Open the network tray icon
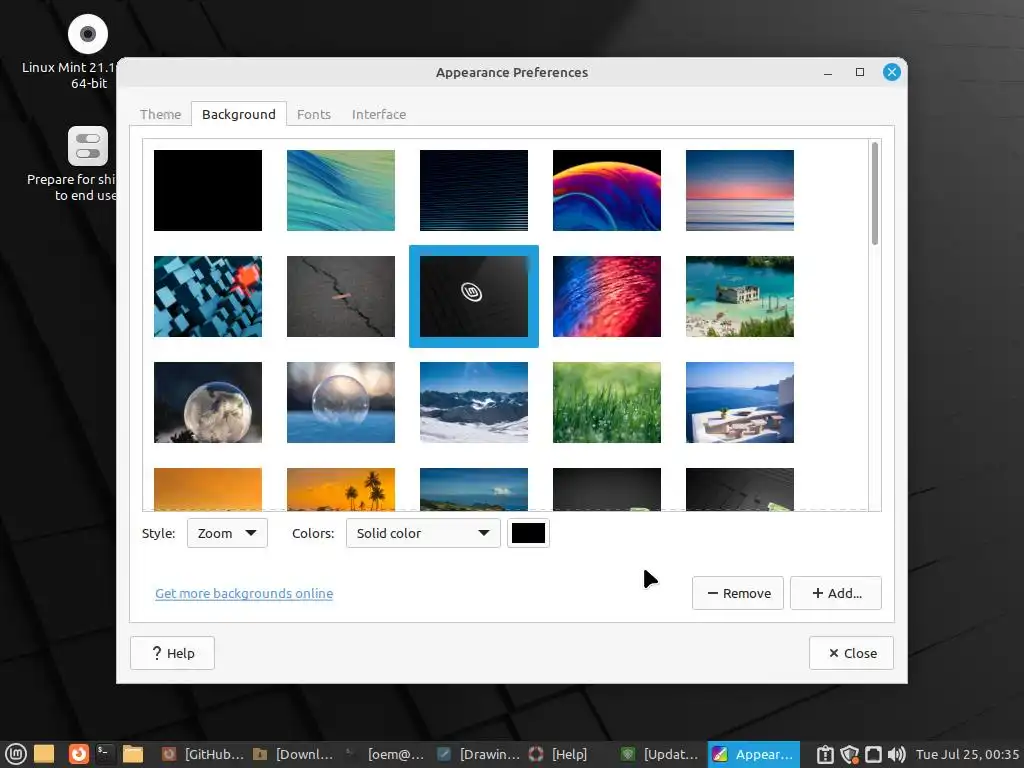The image size is (1024, 768). (873, 754)
